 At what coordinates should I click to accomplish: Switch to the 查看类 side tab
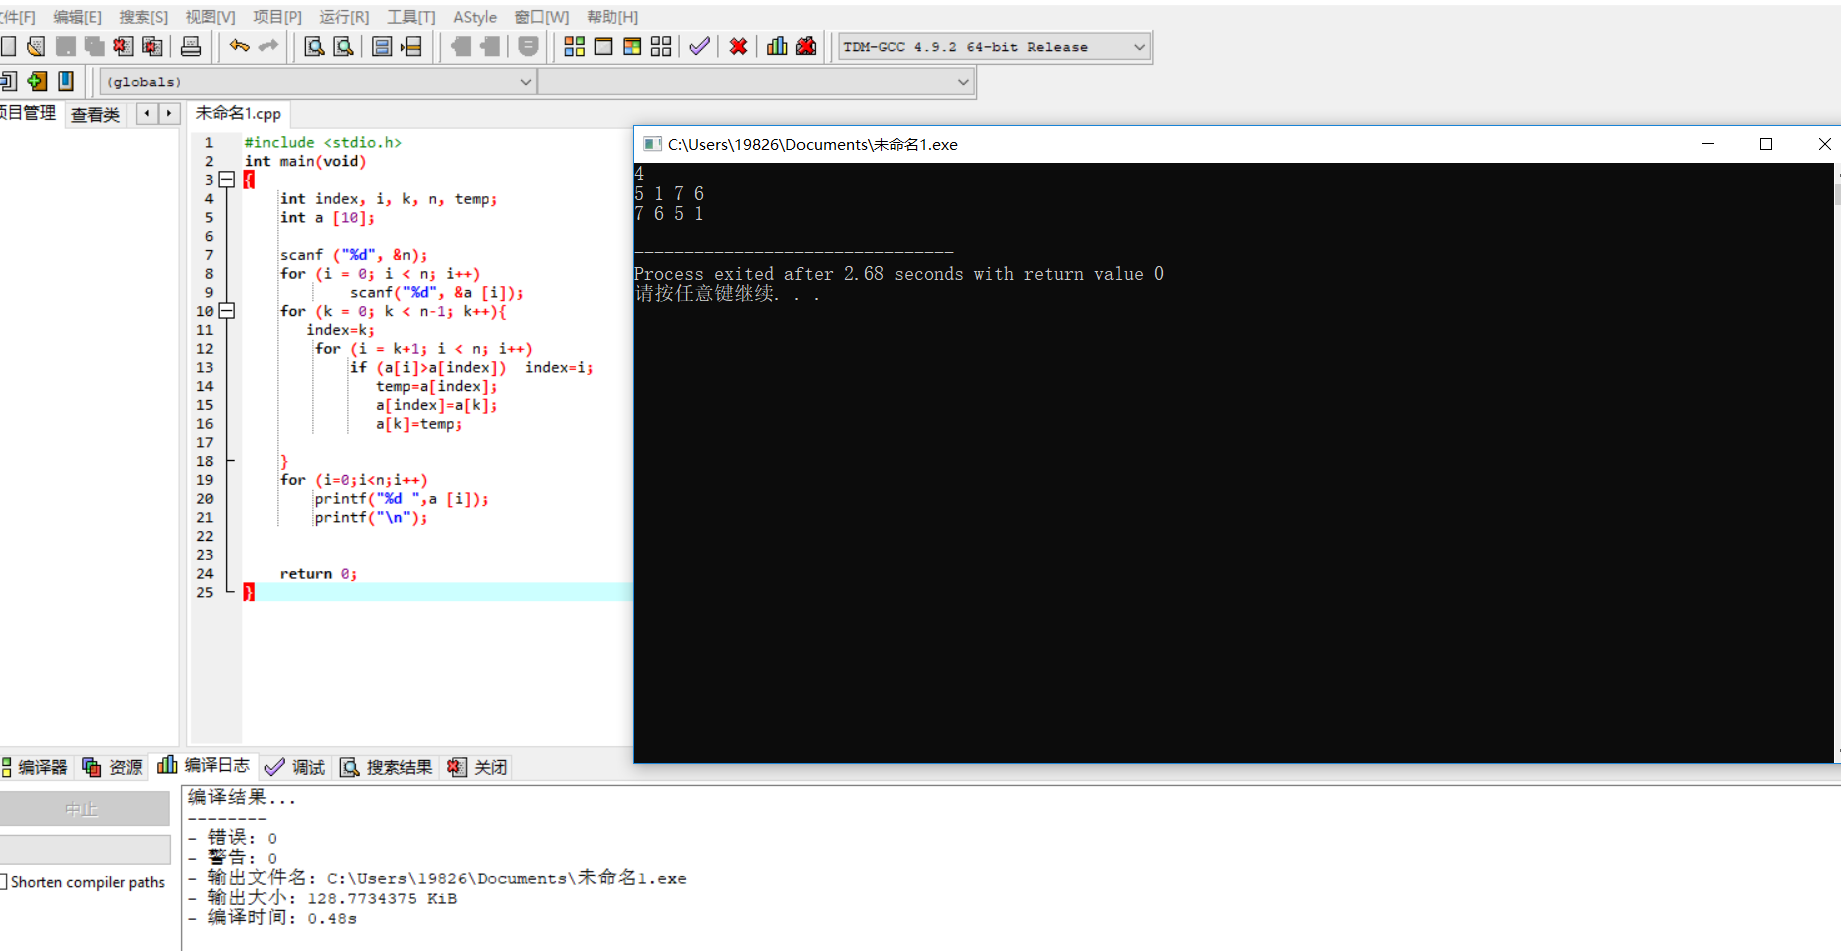[96, 115]
